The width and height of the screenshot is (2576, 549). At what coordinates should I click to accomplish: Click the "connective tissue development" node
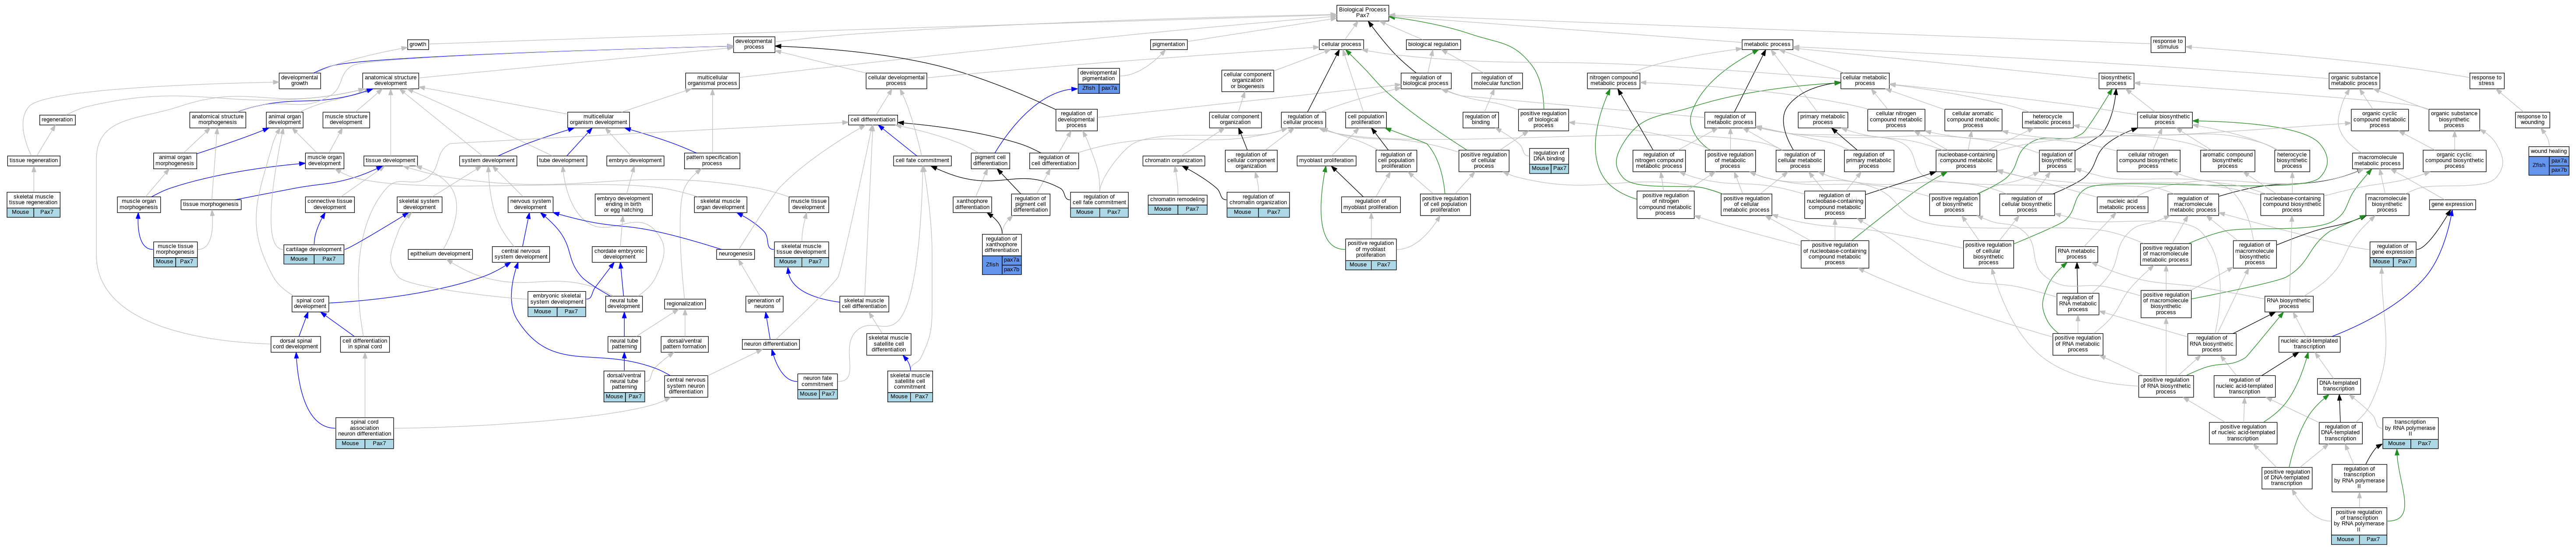[x=329, y=204]
